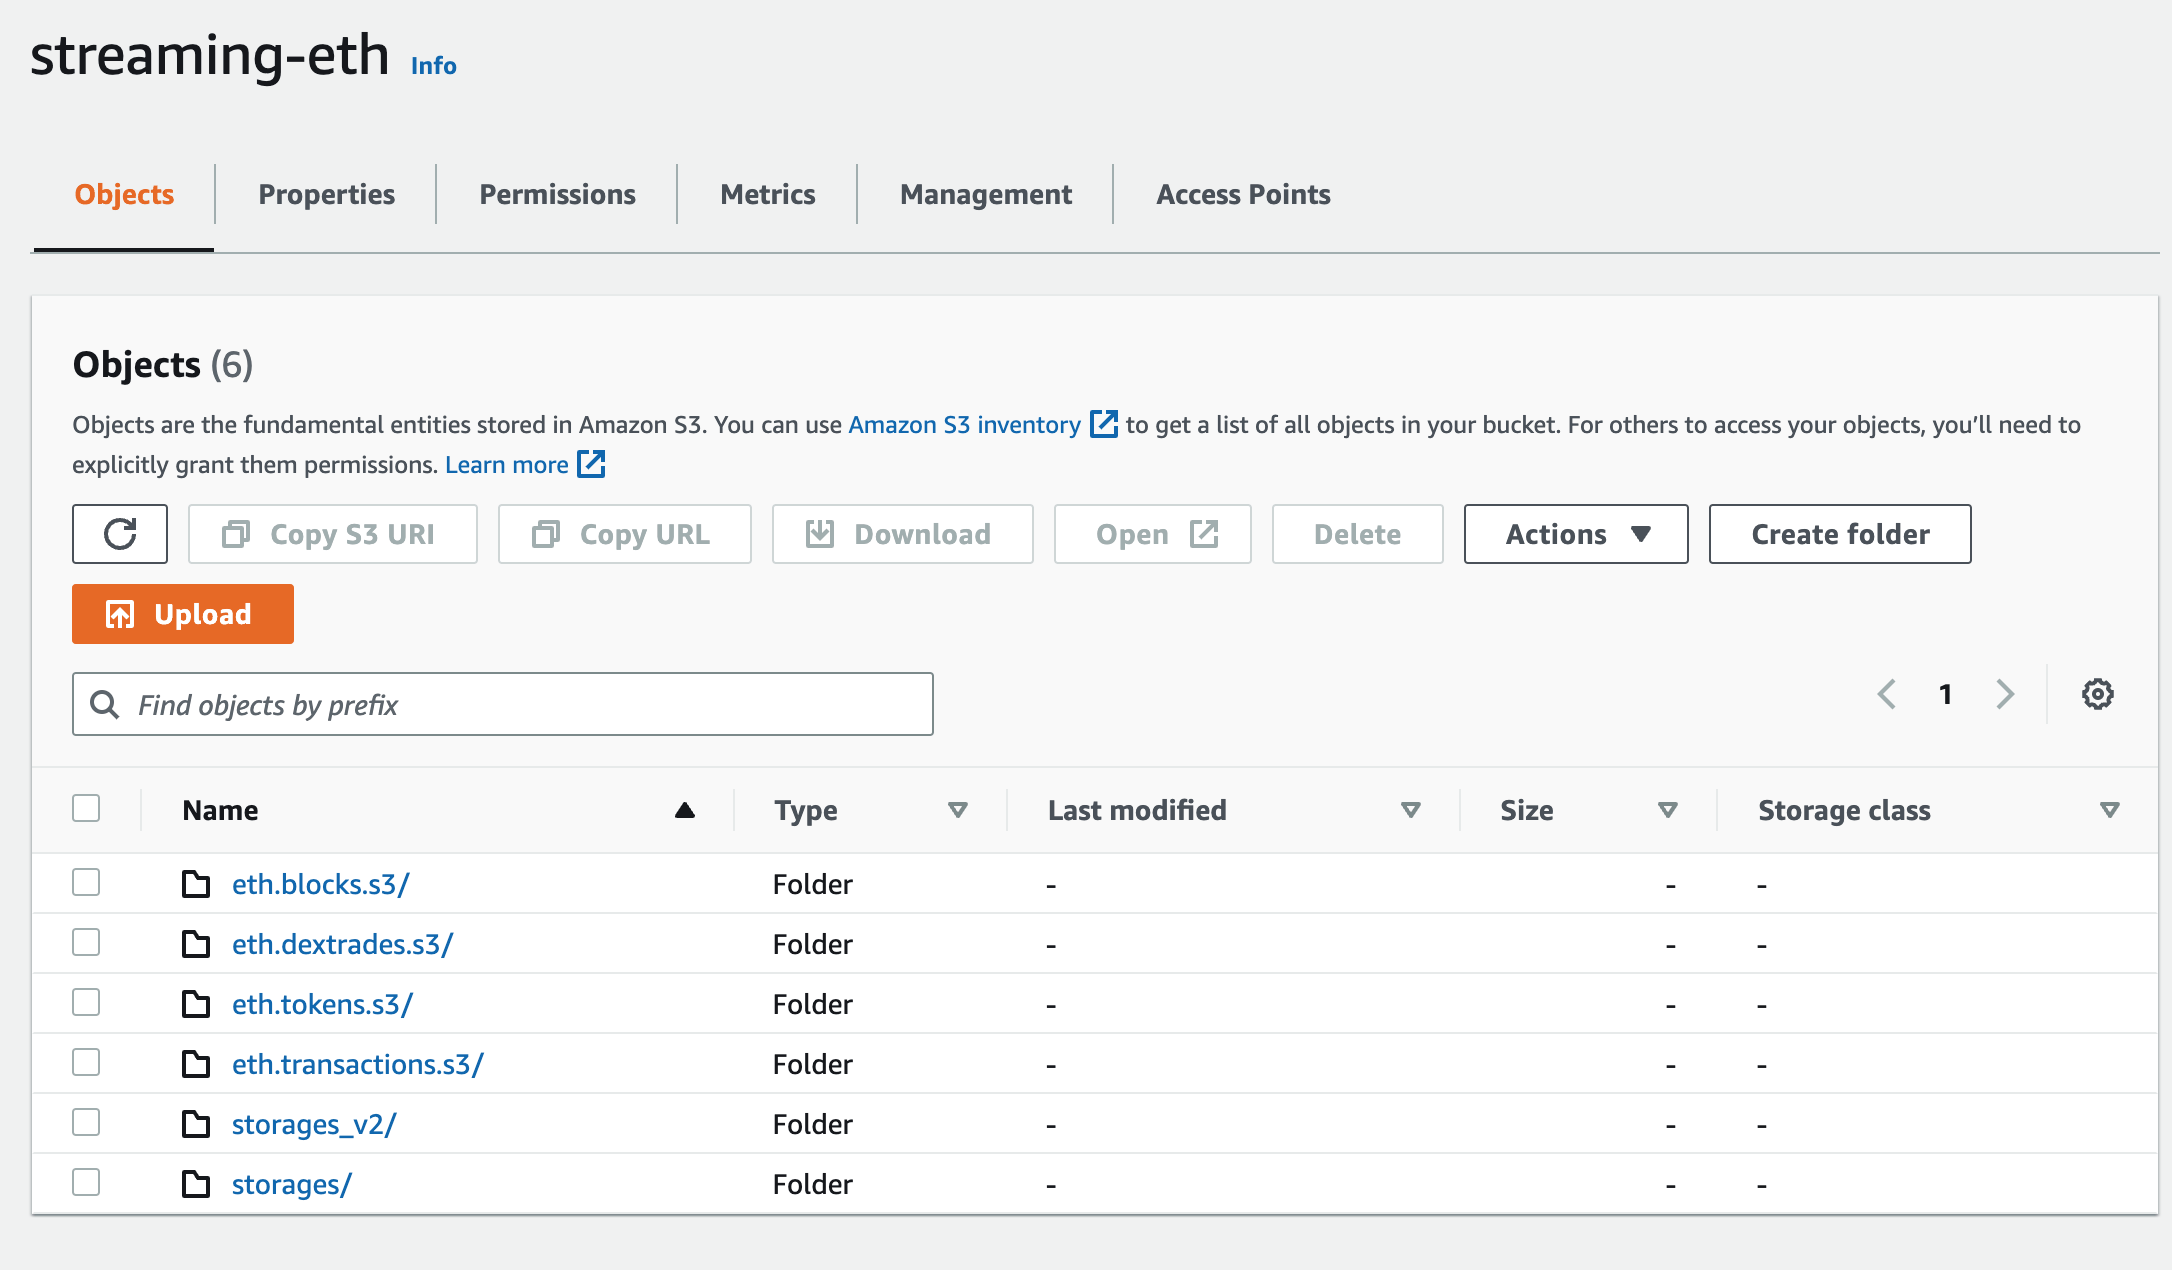Check the box for eth.dextrades.s3/

86,942
